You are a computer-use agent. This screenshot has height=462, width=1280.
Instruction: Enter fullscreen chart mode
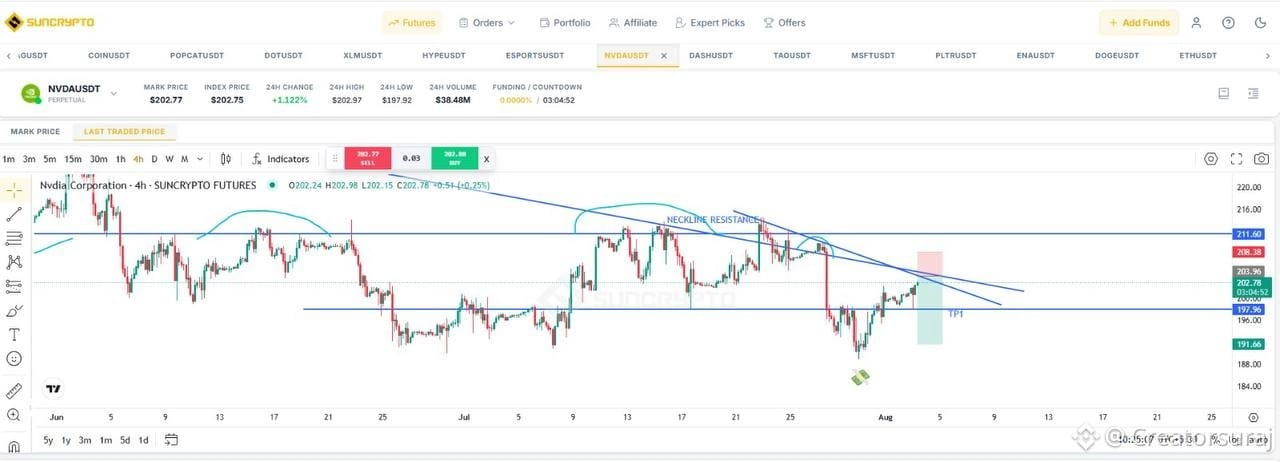tap(1237, 159)
